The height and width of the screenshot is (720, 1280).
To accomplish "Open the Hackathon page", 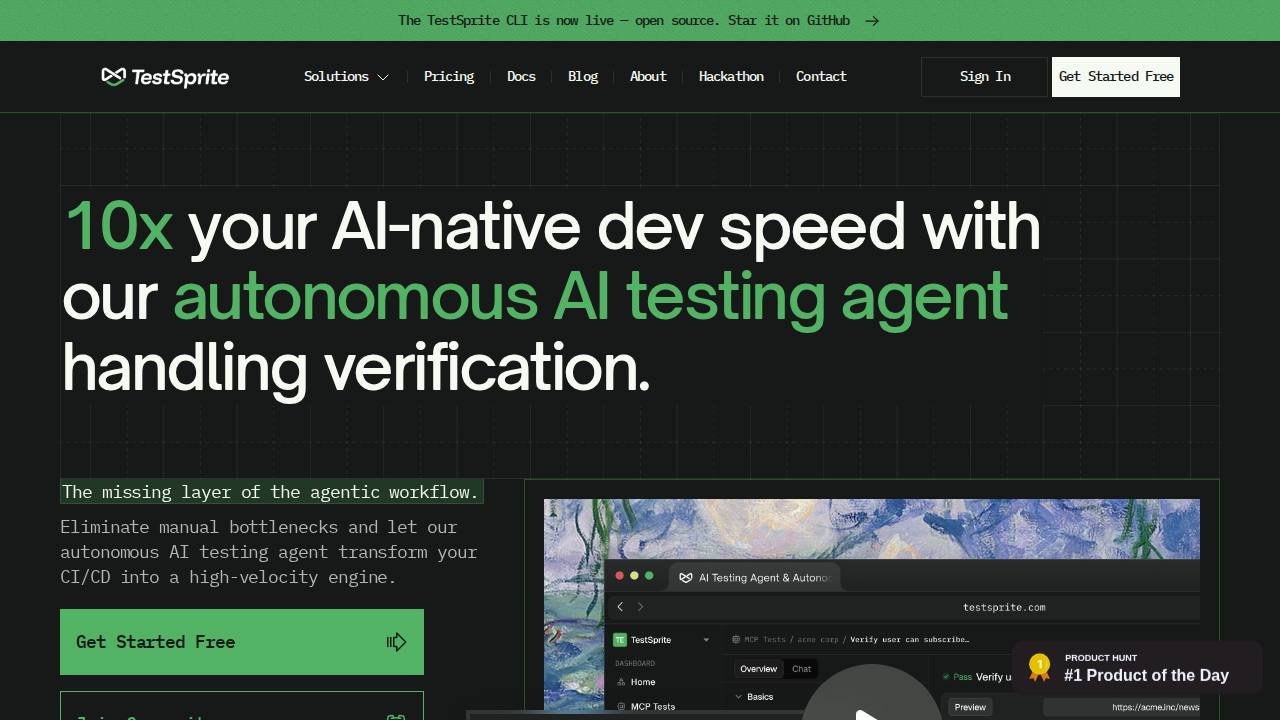I will pyautogui.click(x=731, y=77).
